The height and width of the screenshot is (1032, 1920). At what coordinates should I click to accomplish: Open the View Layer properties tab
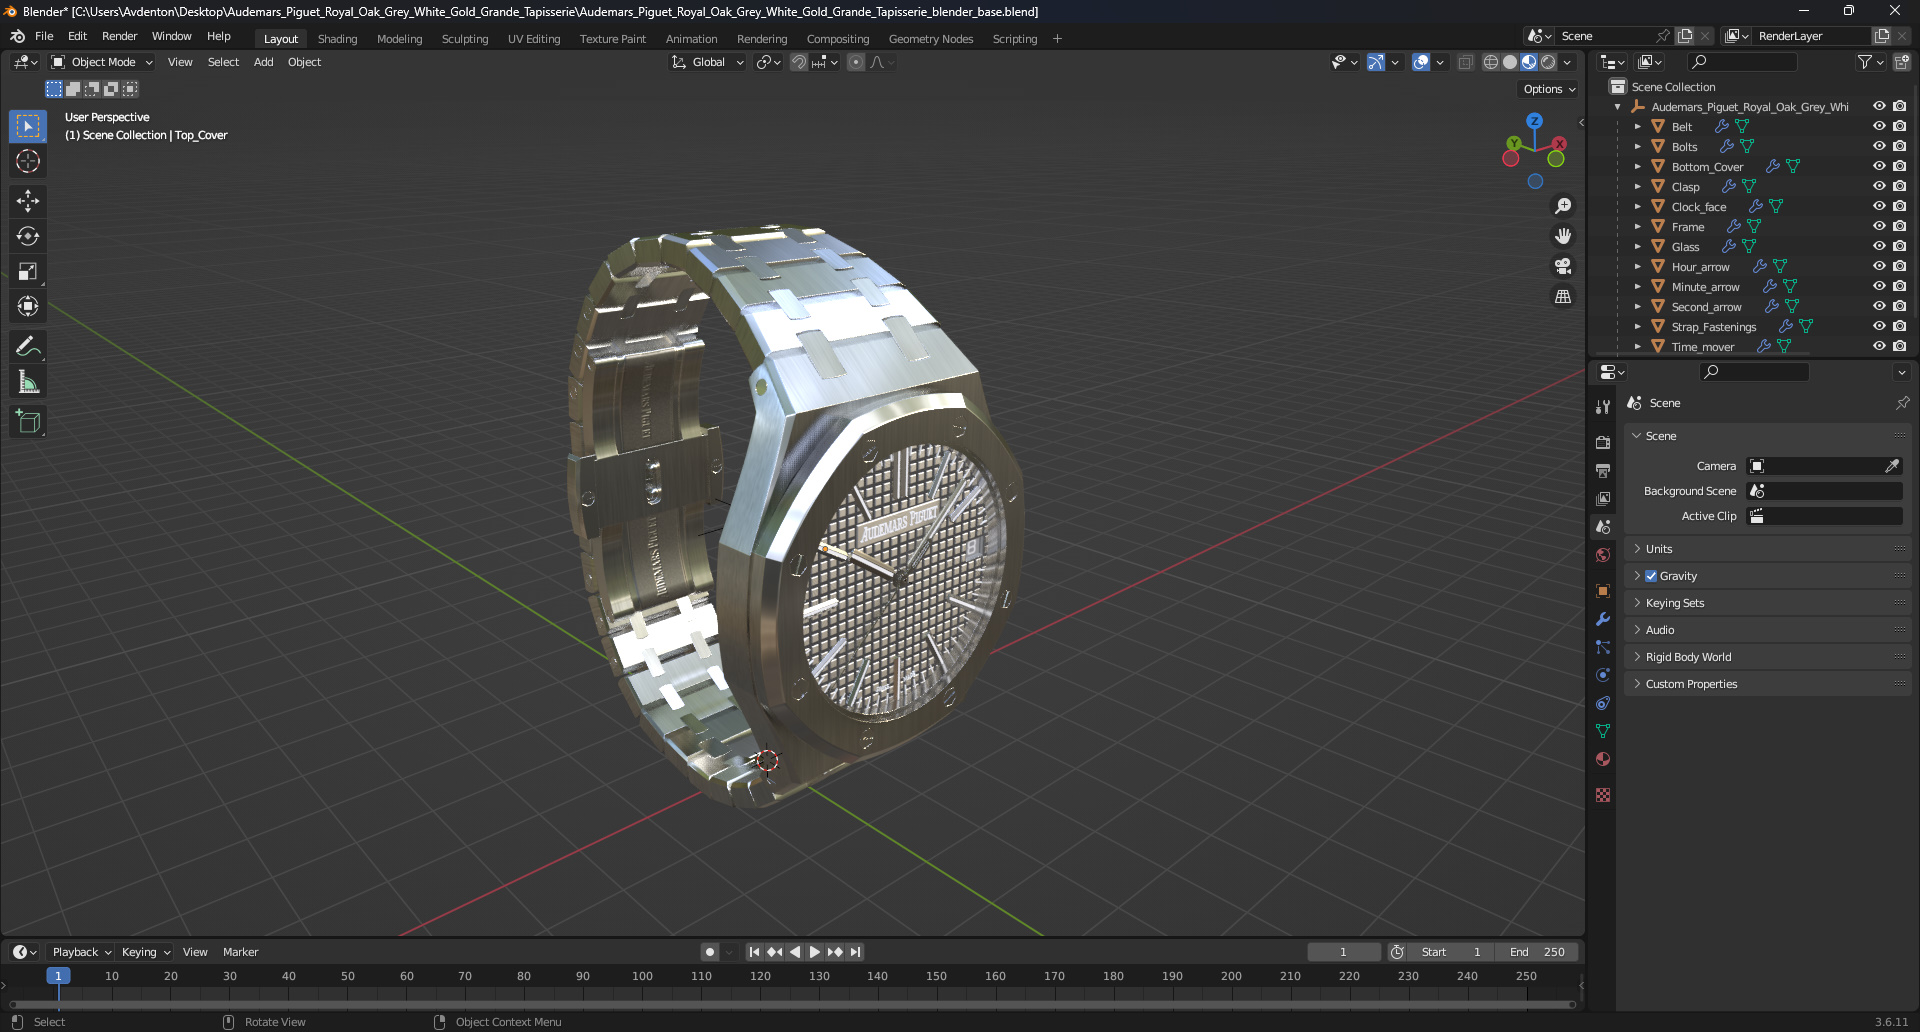tap(1603, 498)
